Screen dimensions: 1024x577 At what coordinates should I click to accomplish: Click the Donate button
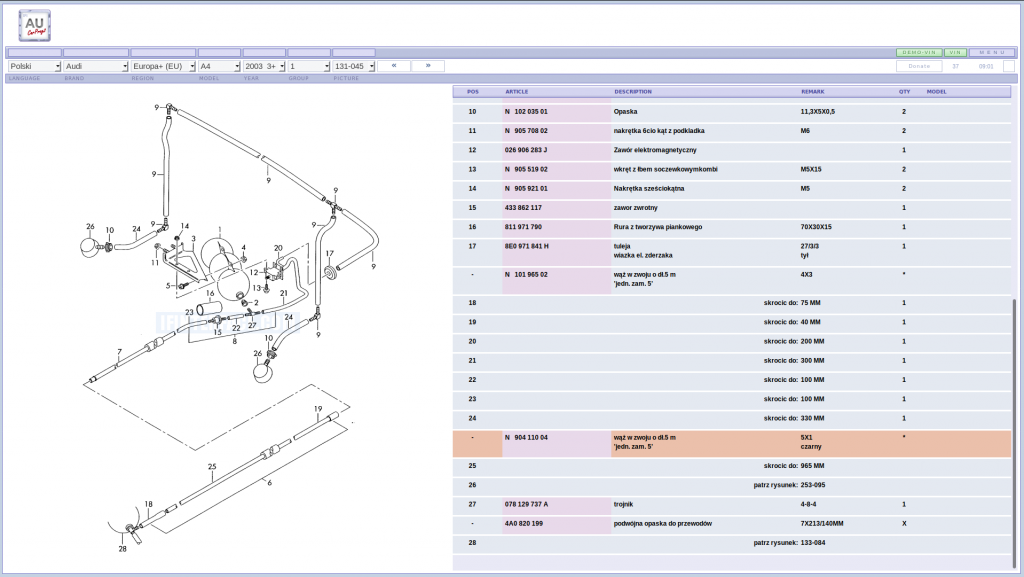point(919,66)
